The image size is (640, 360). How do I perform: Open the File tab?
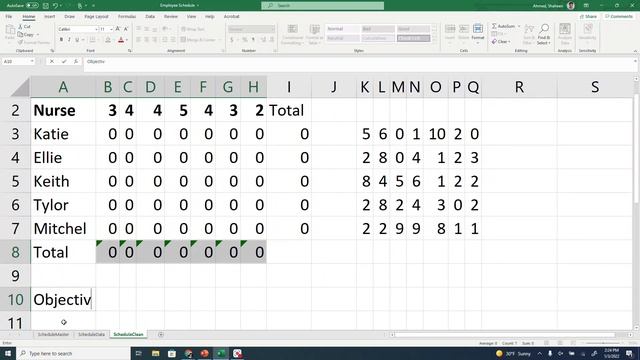tap(9, 17)
